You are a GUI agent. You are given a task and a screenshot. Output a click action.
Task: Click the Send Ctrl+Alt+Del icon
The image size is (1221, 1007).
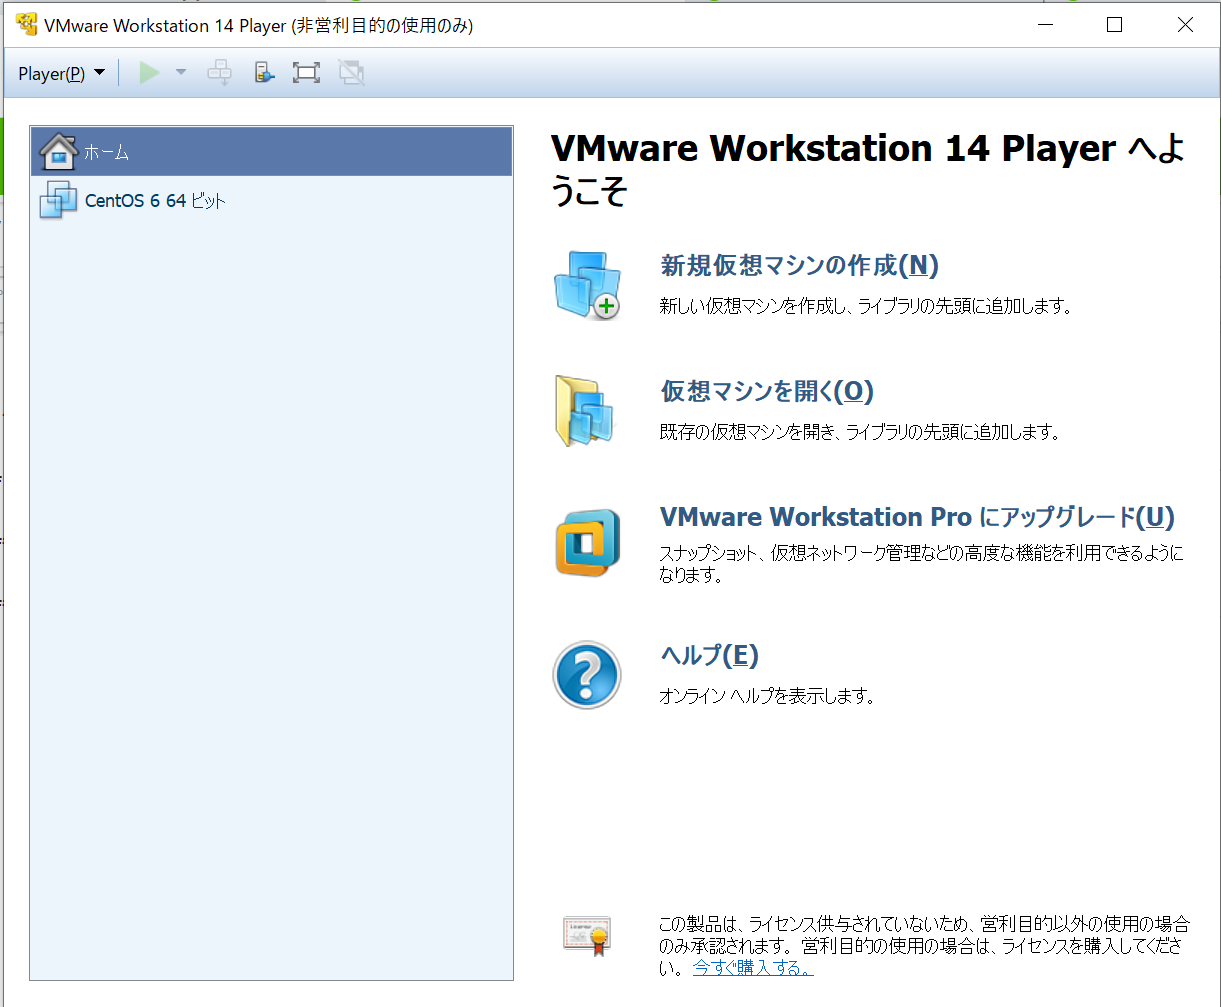219,72
